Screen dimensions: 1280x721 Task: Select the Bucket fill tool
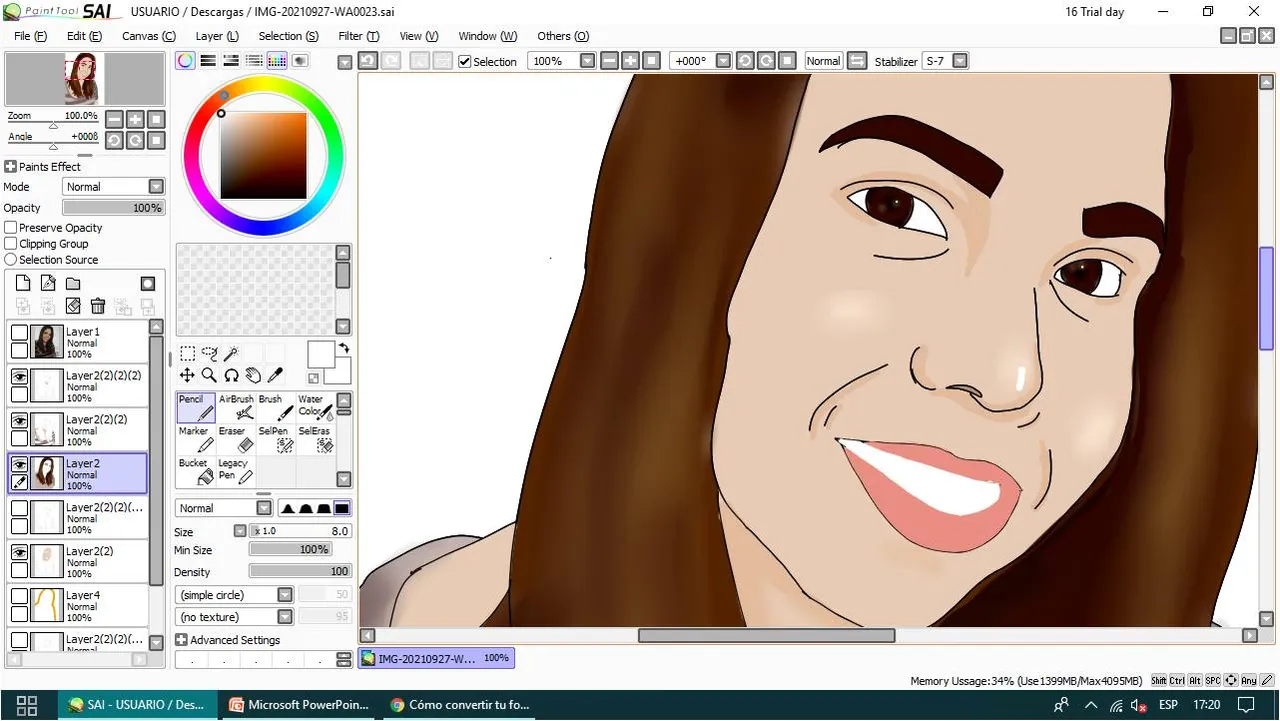(196, 471)
